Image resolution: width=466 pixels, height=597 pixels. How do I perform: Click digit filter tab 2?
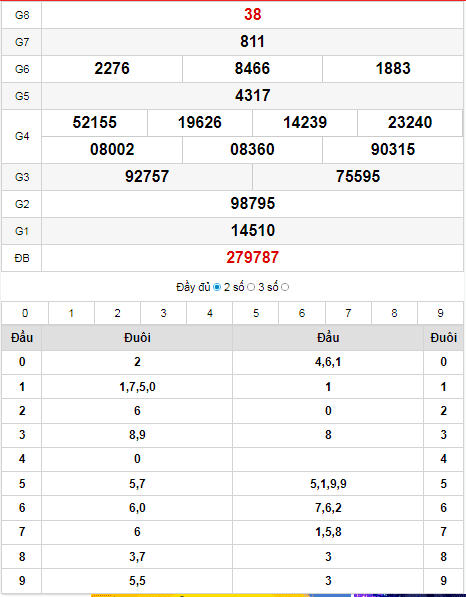(117, 313)
